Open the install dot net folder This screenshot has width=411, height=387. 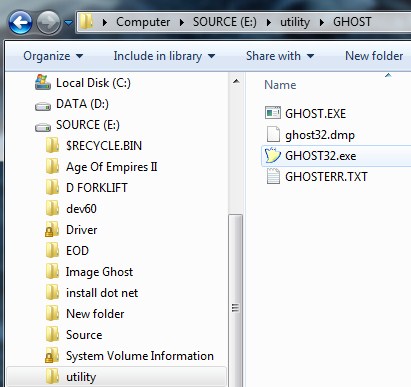click(102, 293)
